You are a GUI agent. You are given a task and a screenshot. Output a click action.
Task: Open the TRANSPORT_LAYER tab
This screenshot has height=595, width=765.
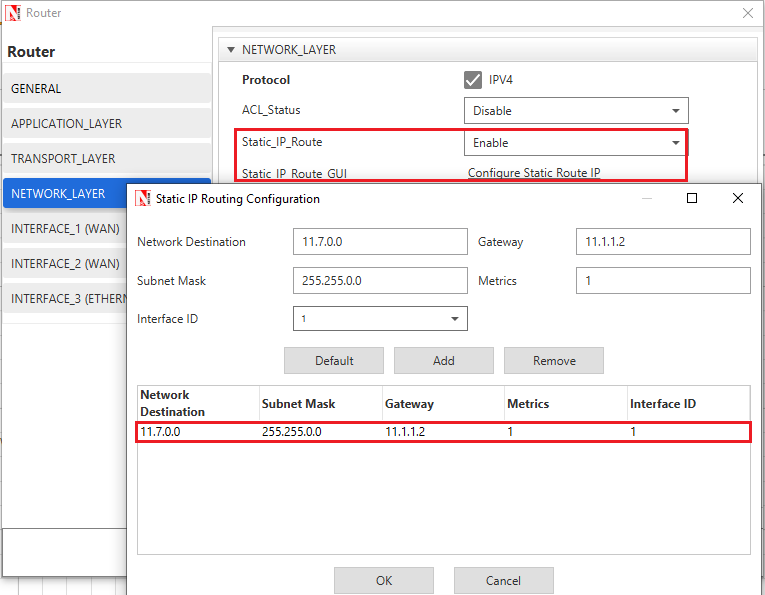click(x=106, y=159)
